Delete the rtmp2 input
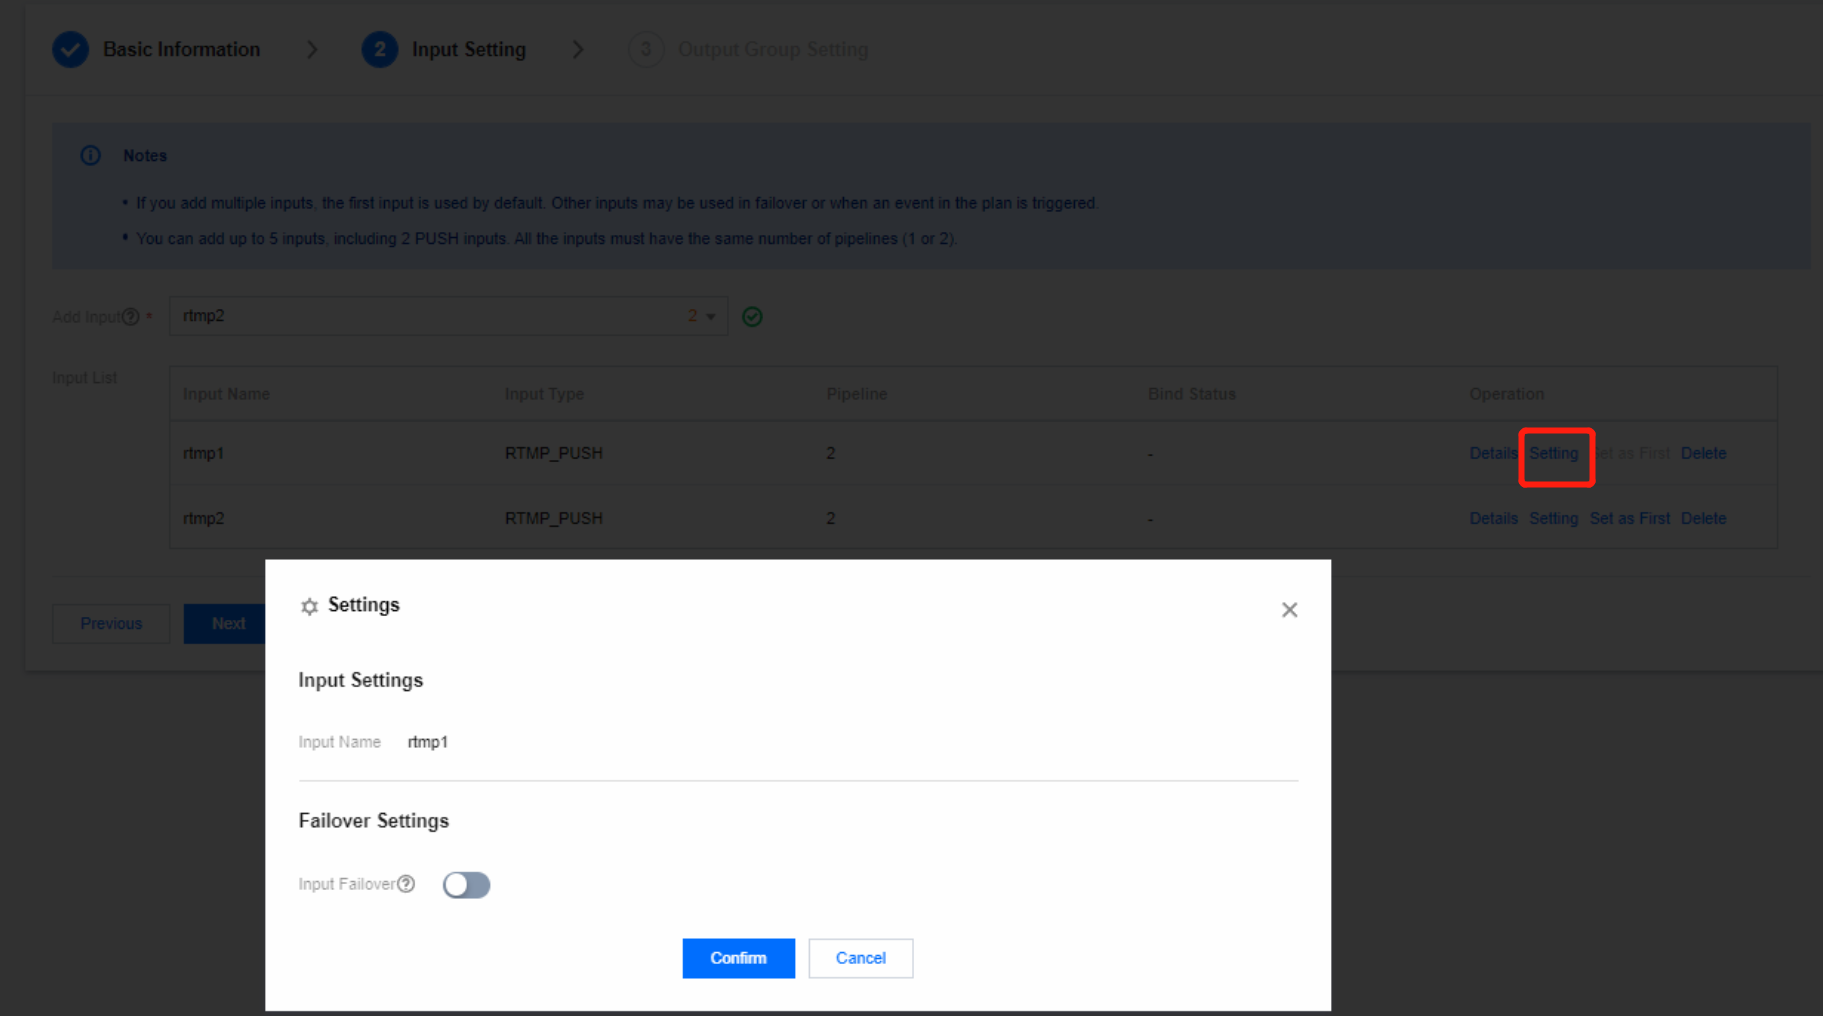Screen dimensions: 1823x1016 (1703, 518)
